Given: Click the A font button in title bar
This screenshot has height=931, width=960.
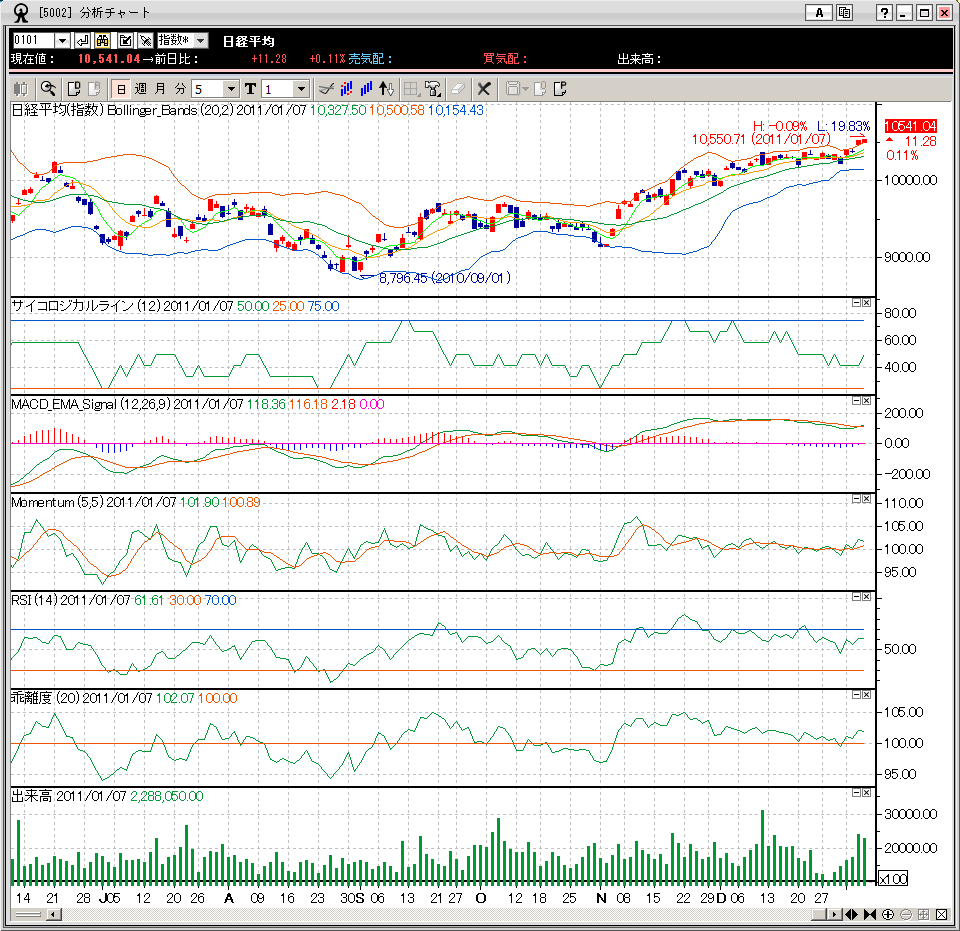Looking at the screenshot, I should (x=819, y=12).
